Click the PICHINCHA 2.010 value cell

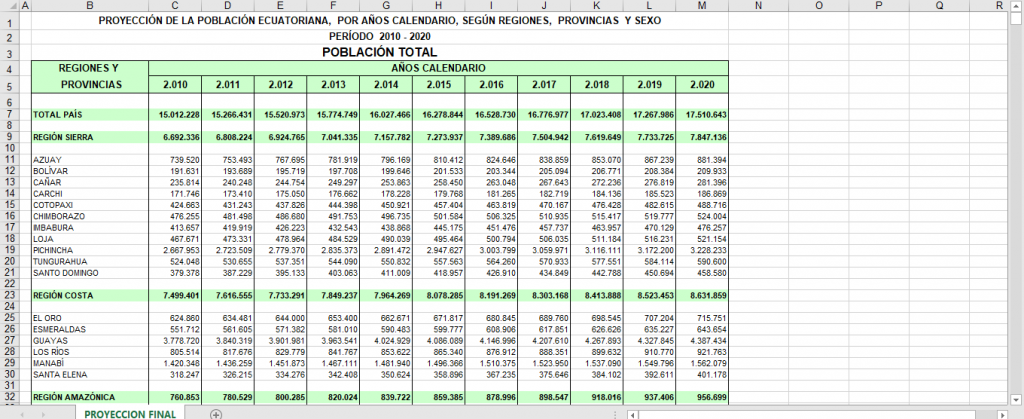(175, 251)
